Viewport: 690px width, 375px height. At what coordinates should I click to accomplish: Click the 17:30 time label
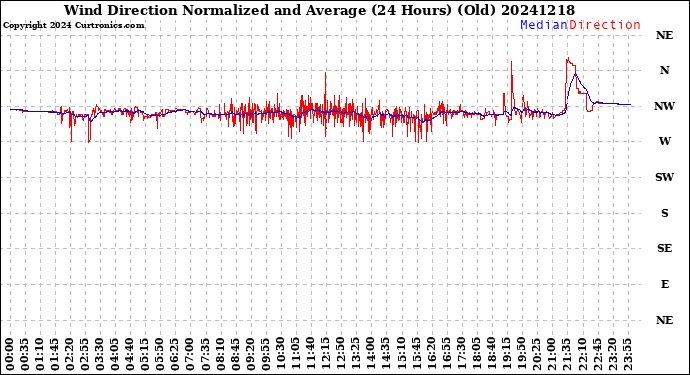[x=461, y=355]
